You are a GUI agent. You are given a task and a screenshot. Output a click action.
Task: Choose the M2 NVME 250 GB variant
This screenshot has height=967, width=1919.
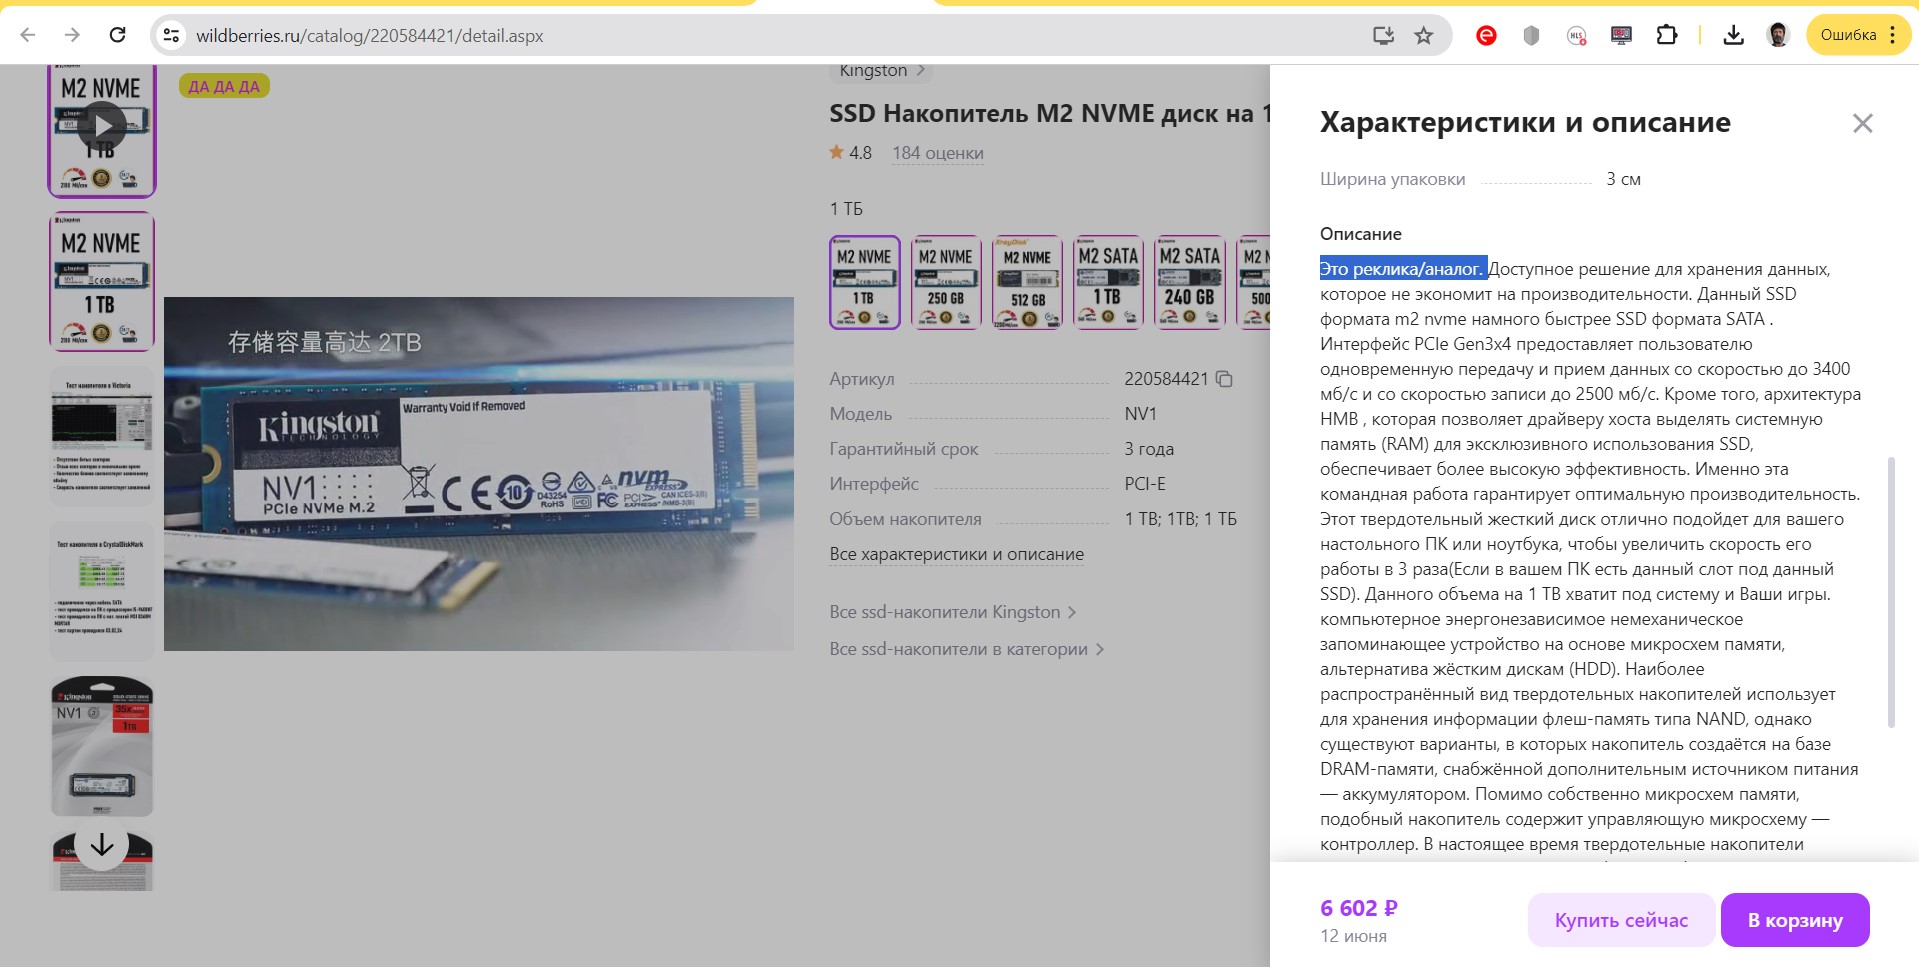(x=946, y=282)
